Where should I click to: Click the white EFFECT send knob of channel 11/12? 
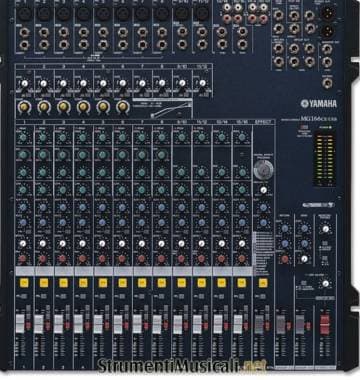point(201,244)
